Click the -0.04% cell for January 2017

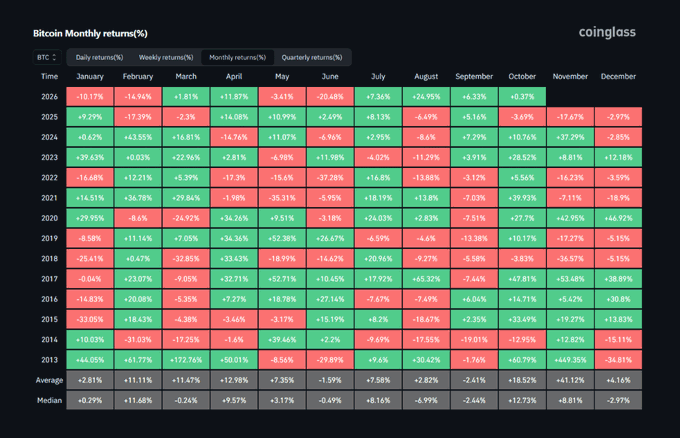point(90,279)
